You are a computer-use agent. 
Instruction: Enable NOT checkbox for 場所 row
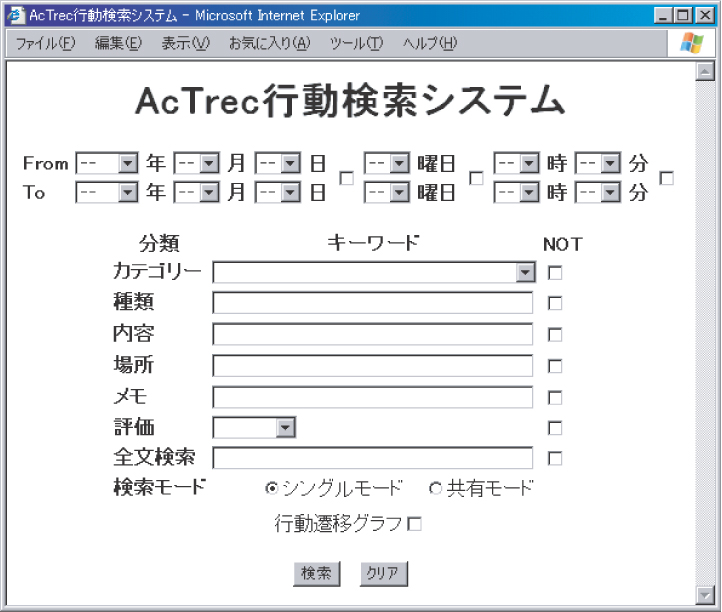click(555, 366)
